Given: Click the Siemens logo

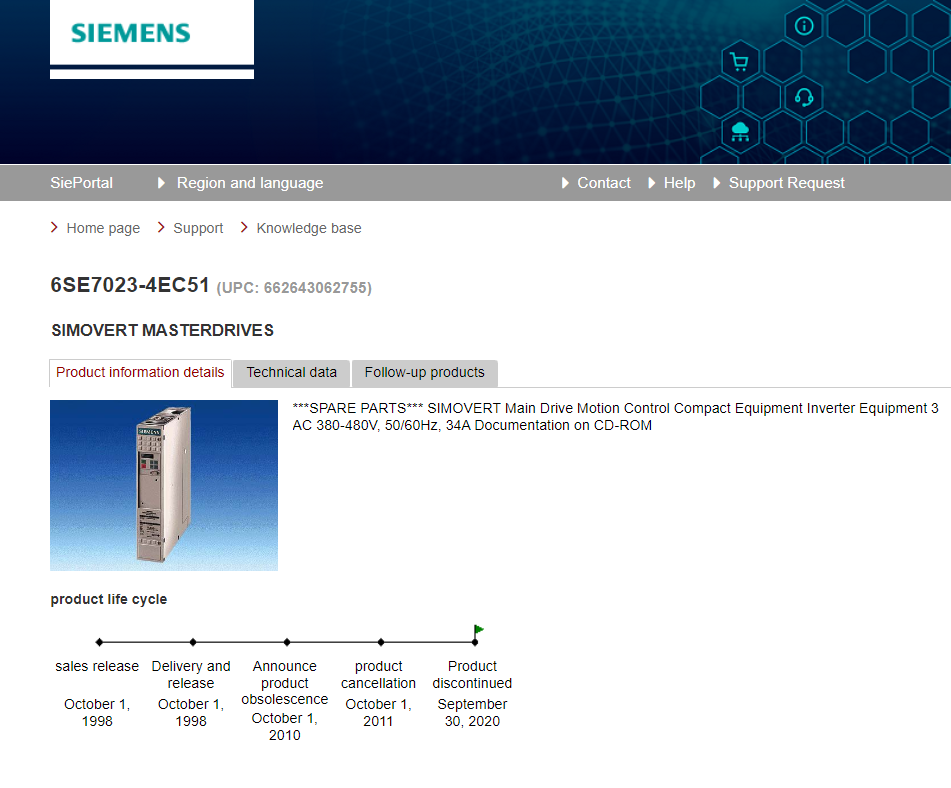Looking at the screenshot, I should [x=131, y=33].
